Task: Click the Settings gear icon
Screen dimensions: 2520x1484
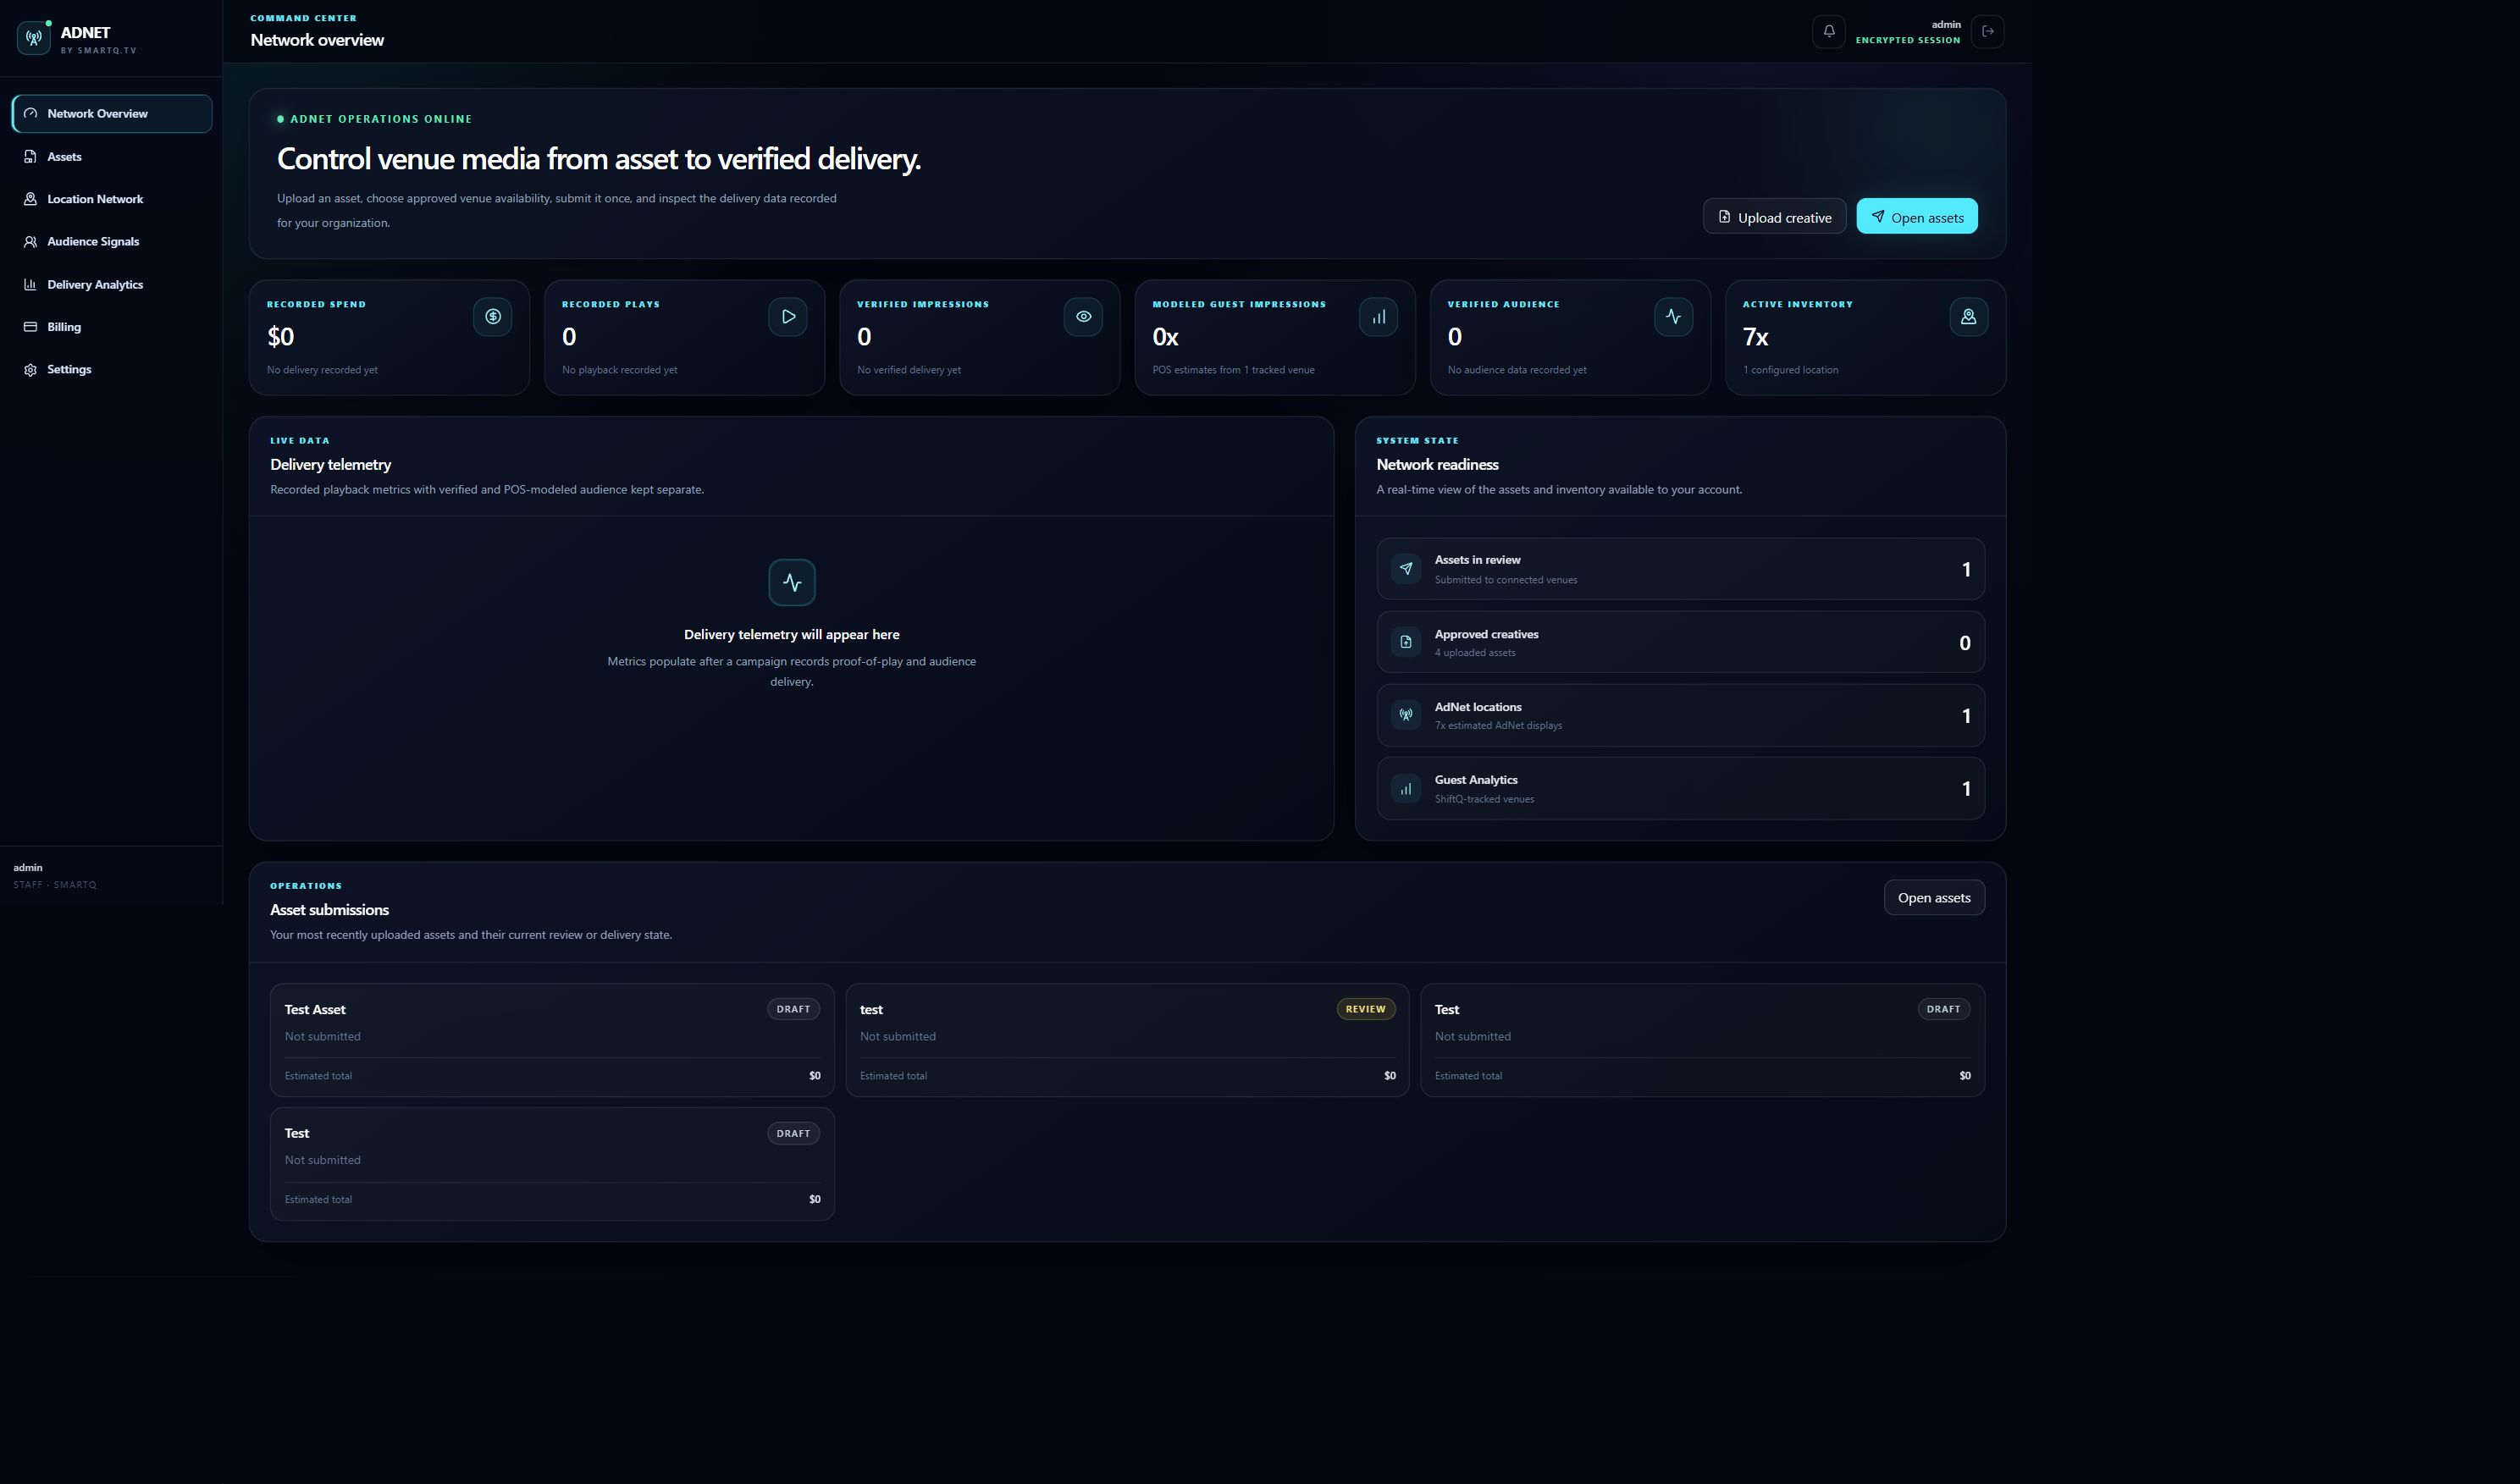Action: click(31, 370)
